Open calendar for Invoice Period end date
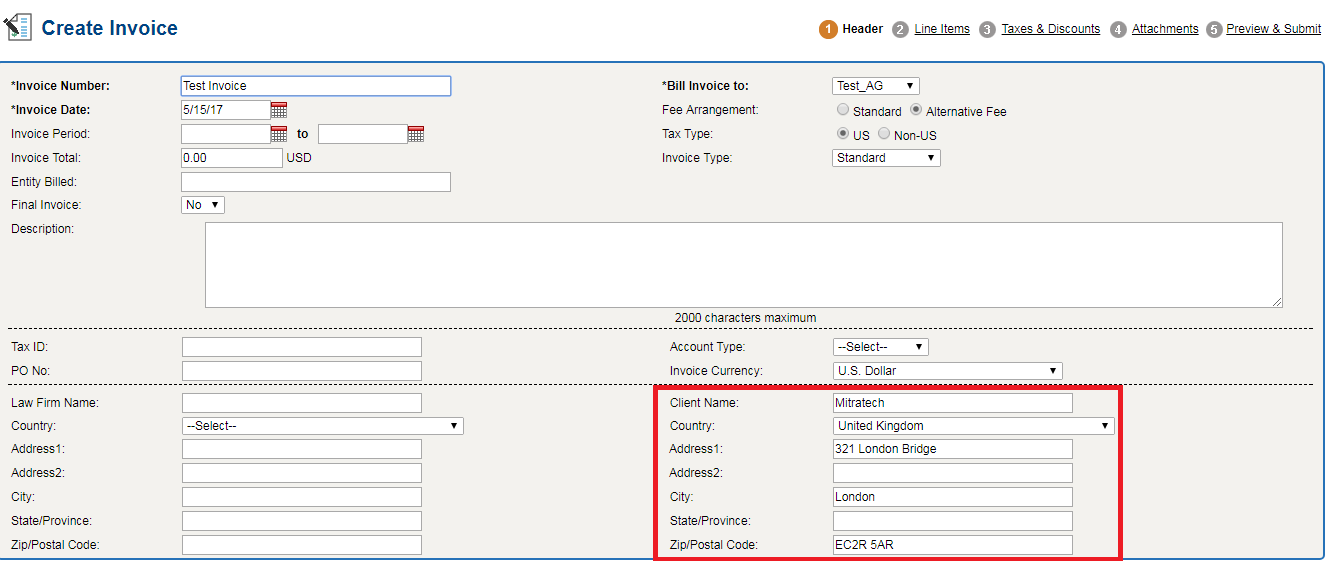 coord(416,134)
